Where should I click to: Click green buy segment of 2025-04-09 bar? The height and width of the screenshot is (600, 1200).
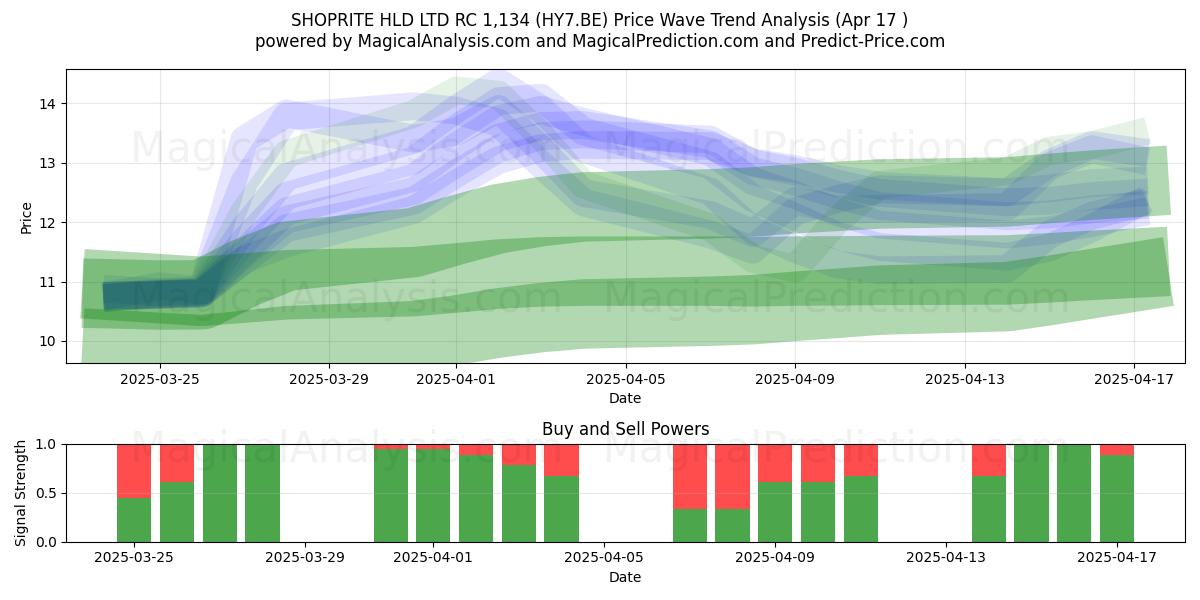point(775,512)
